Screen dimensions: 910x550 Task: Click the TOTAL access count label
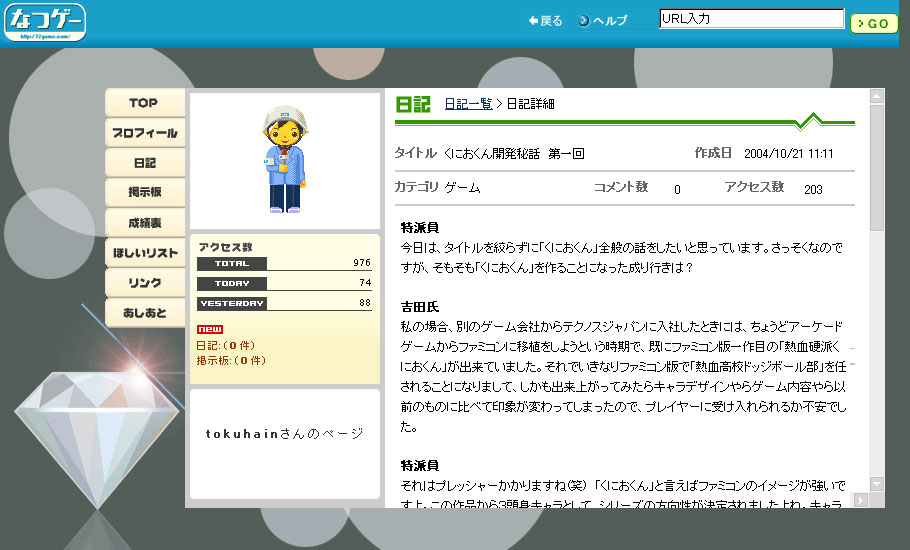(232, 263)
